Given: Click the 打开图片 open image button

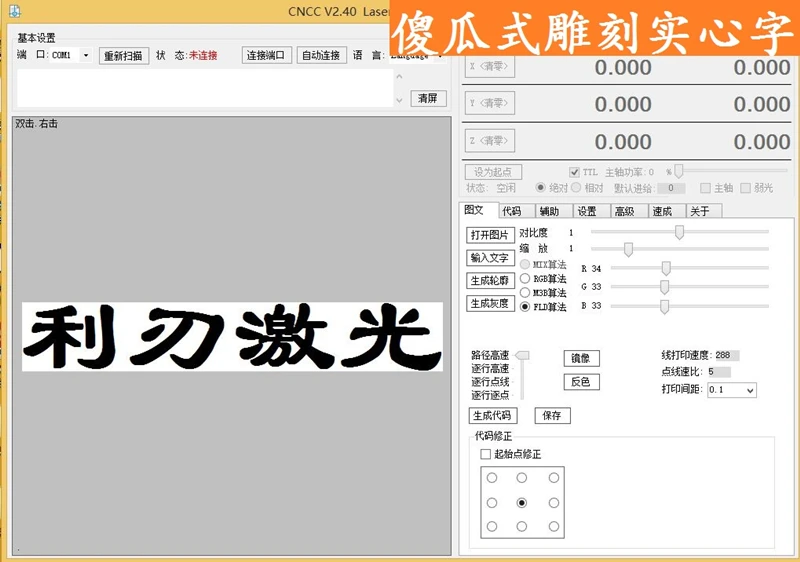Looking at the screenshot, I should tap(490, 235).
